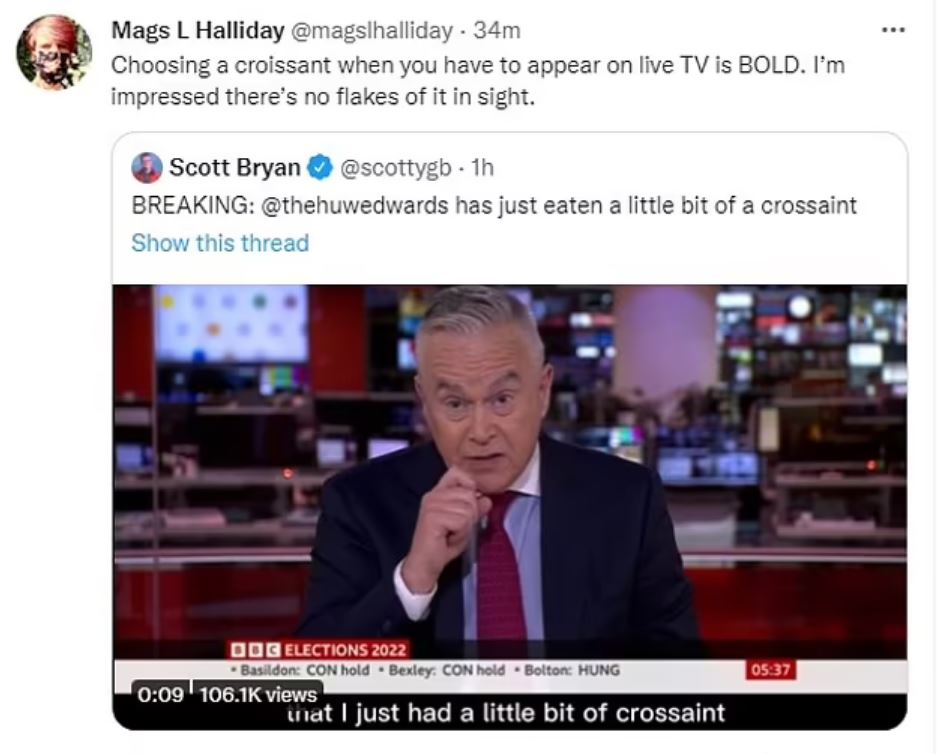943x754 pixels.
Task: Open the 34m tweet timestamp
Action: (x=497, y=30)
